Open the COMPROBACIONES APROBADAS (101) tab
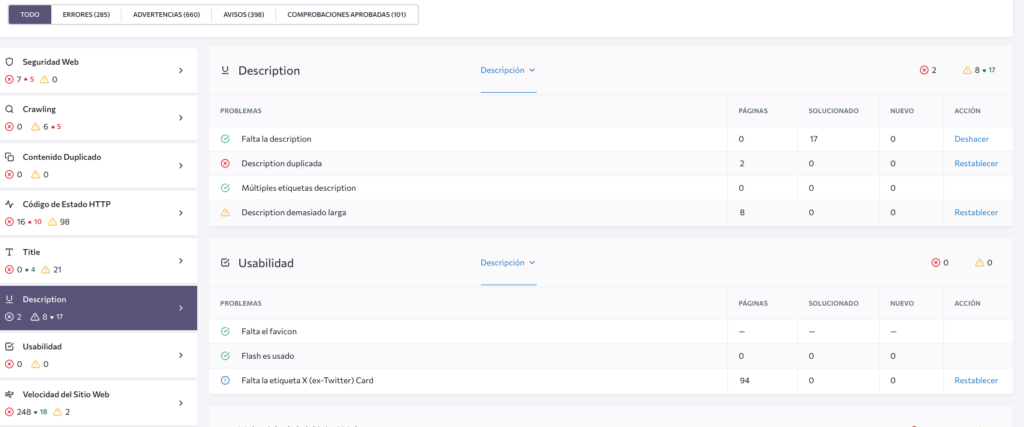The image size is (1024, 427). 347,14
